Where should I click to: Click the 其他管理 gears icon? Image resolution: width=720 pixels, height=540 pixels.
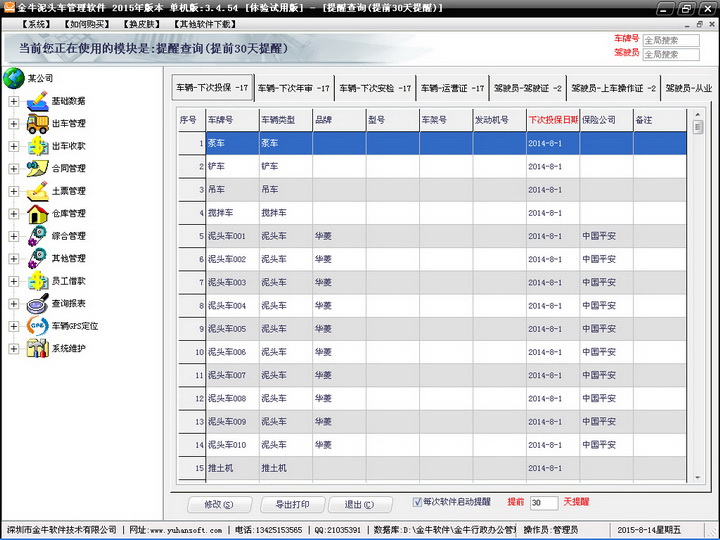(x=38, y=259)
